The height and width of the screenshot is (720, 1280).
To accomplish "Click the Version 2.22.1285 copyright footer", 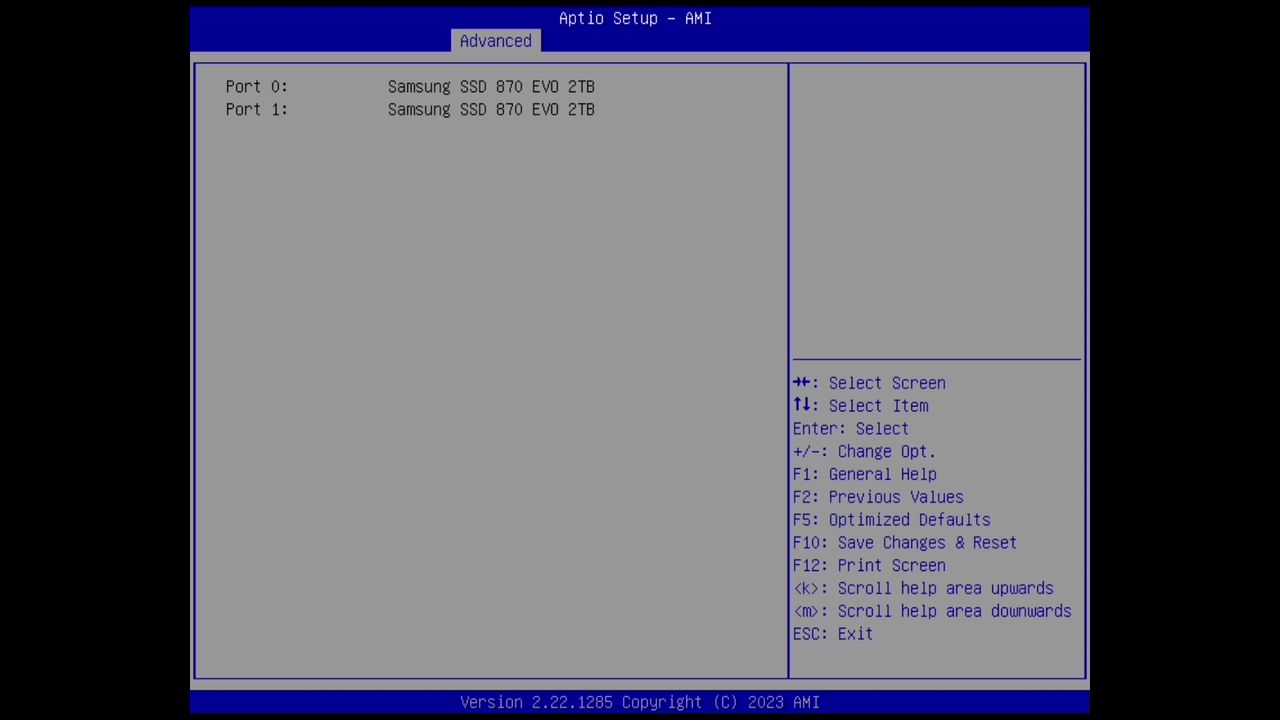I will 640,703.
